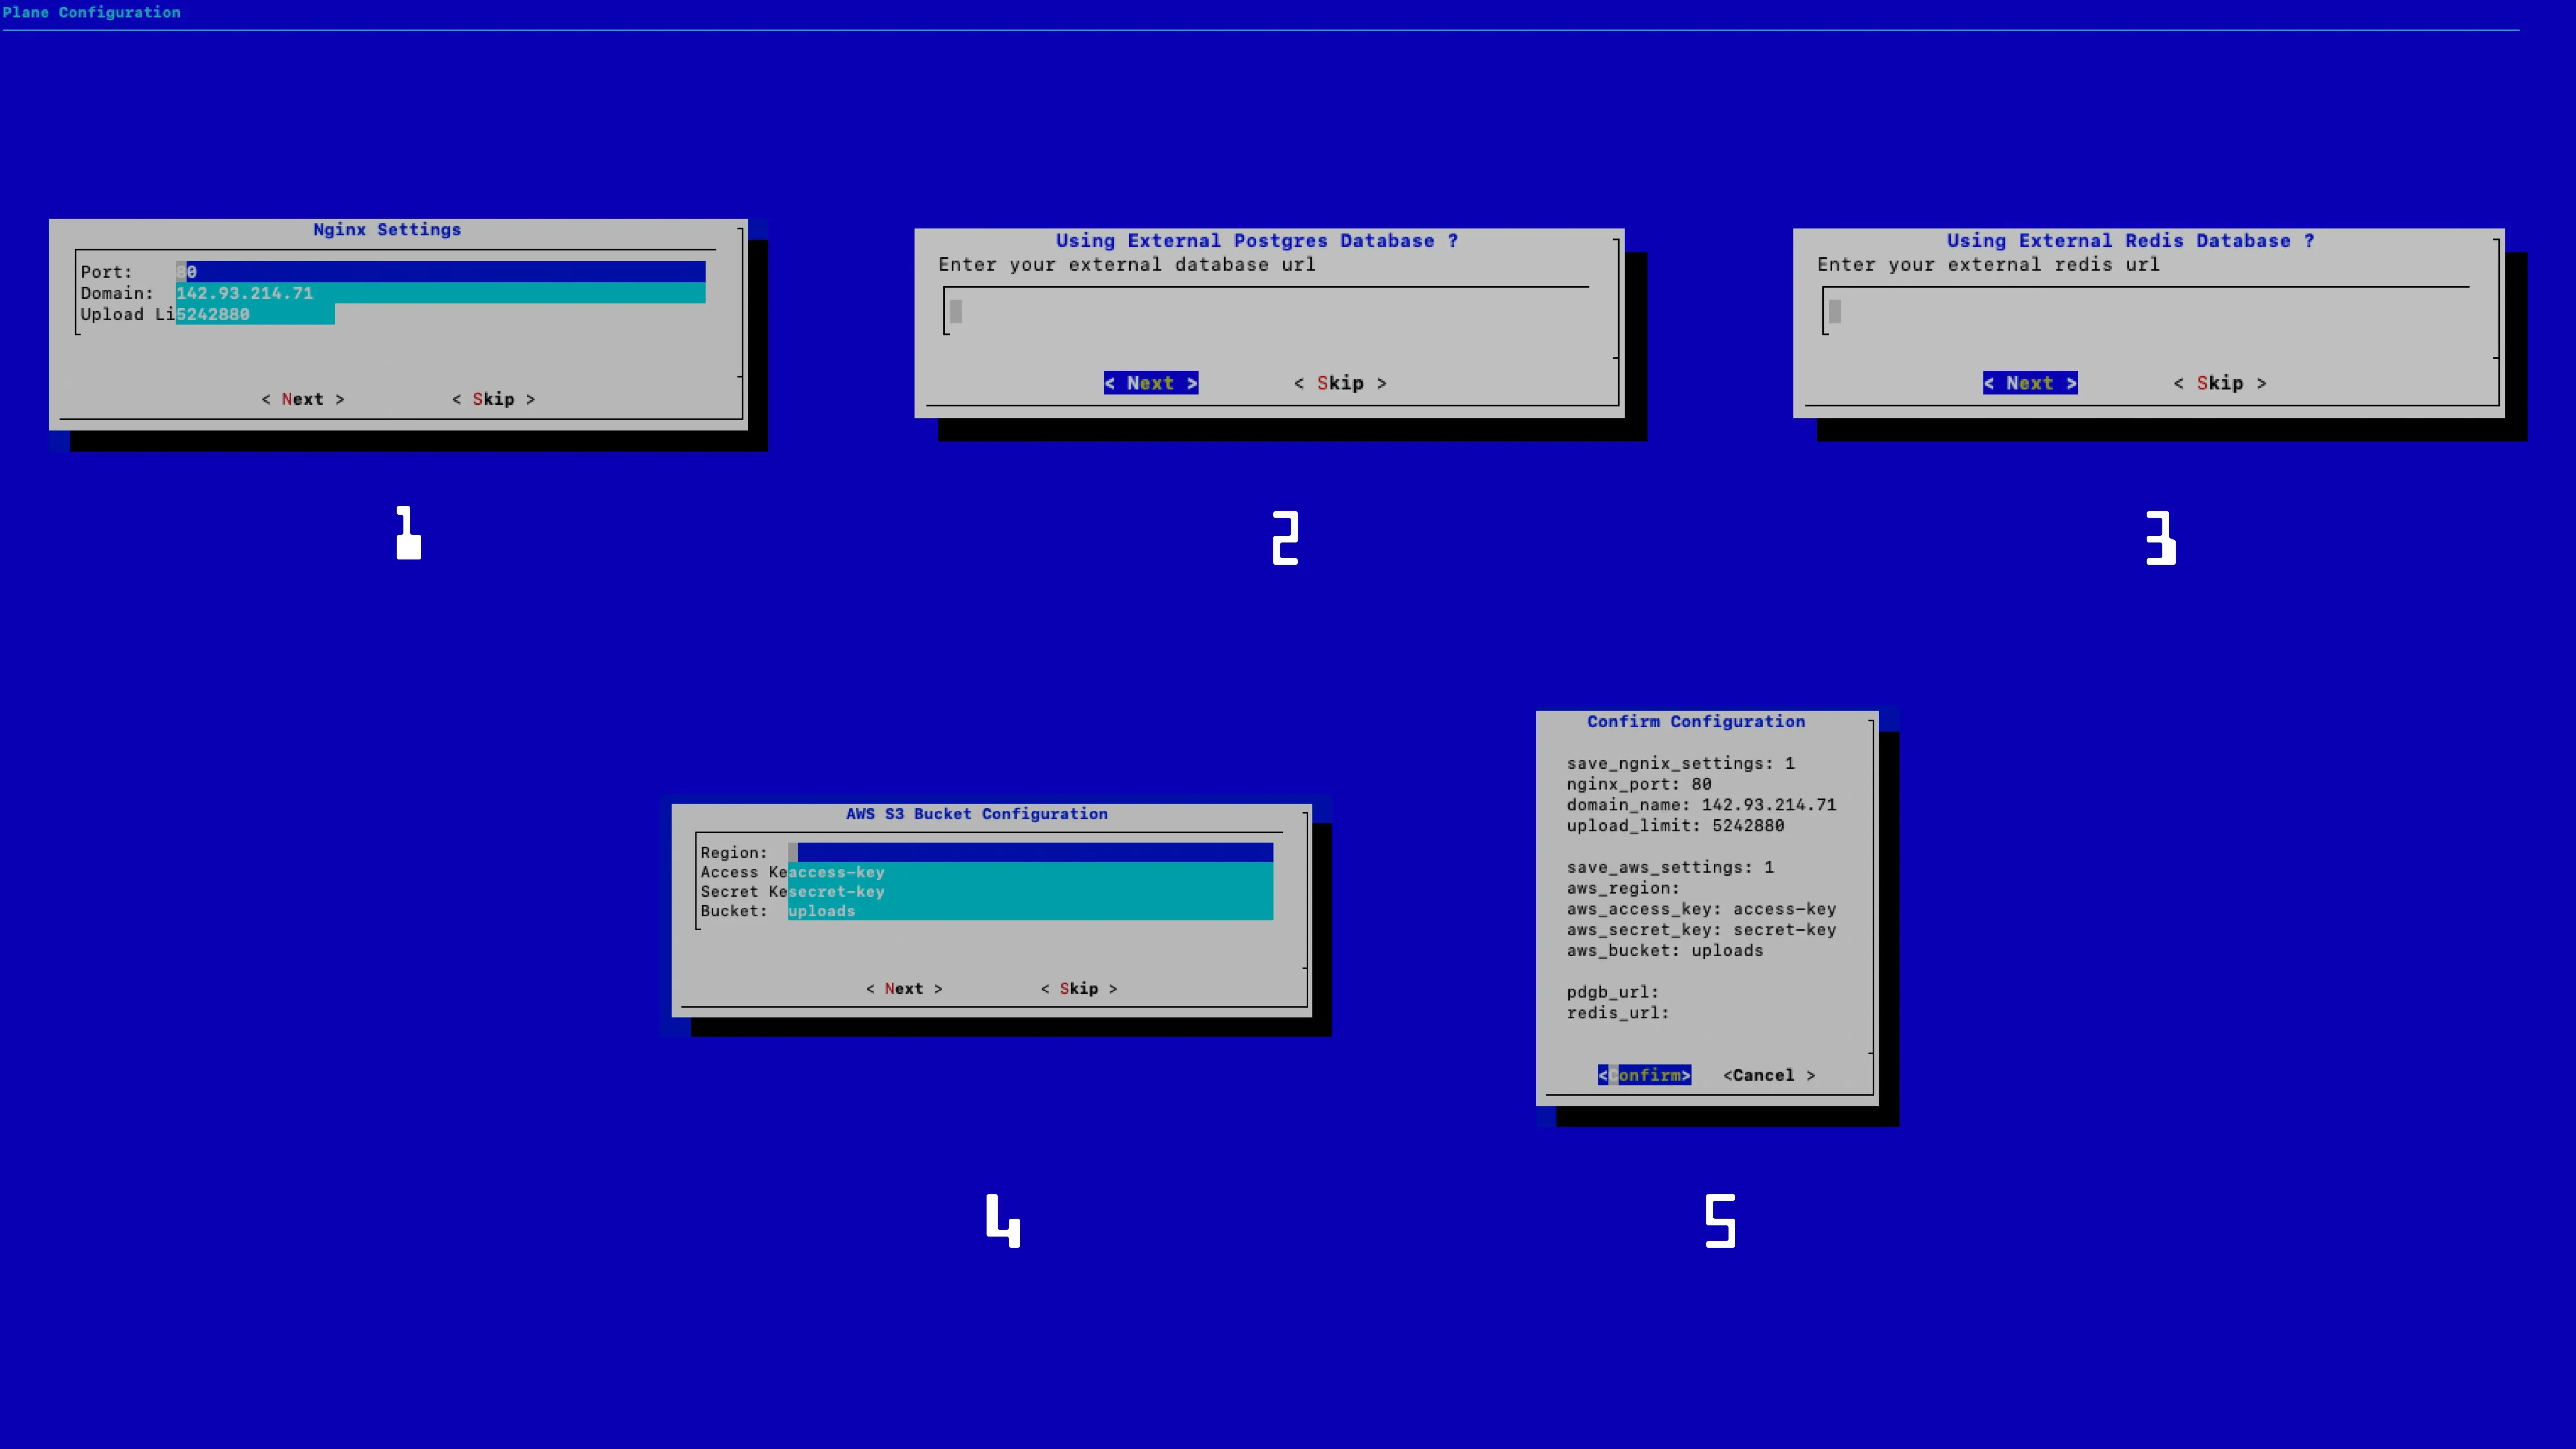Click the external database url input box
Viewport: 2576px width, 1449px height.
pyautogui.click(x=1266, y=312)
